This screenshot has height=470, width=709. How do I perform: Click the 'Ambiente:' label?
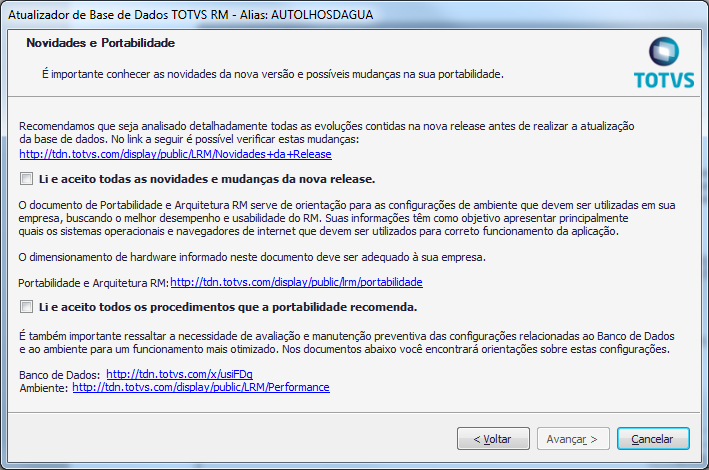[x=43, y=388]
